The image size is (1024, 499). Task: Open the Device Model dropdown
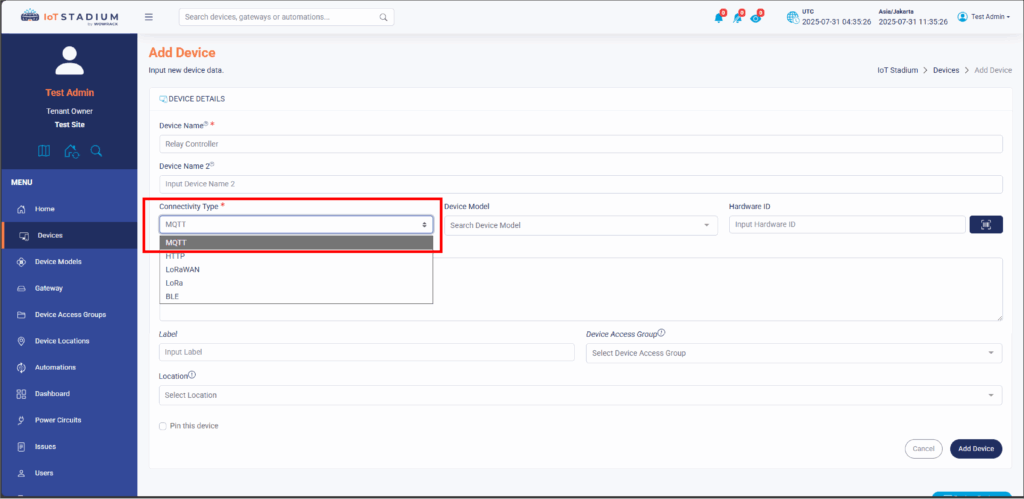click(581, 225)
